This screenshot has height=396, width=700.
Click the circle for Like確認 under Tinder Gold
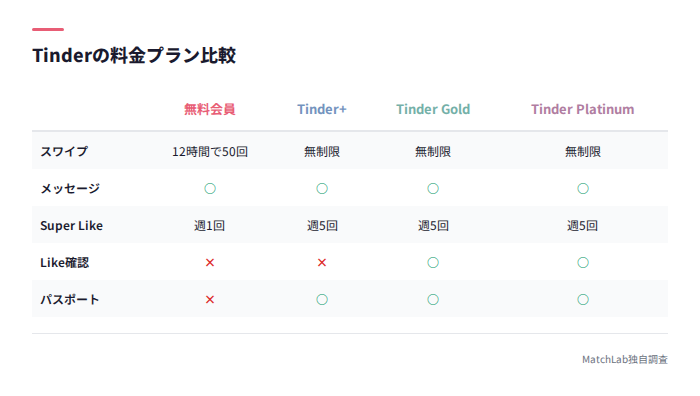[x=433, y=263]
